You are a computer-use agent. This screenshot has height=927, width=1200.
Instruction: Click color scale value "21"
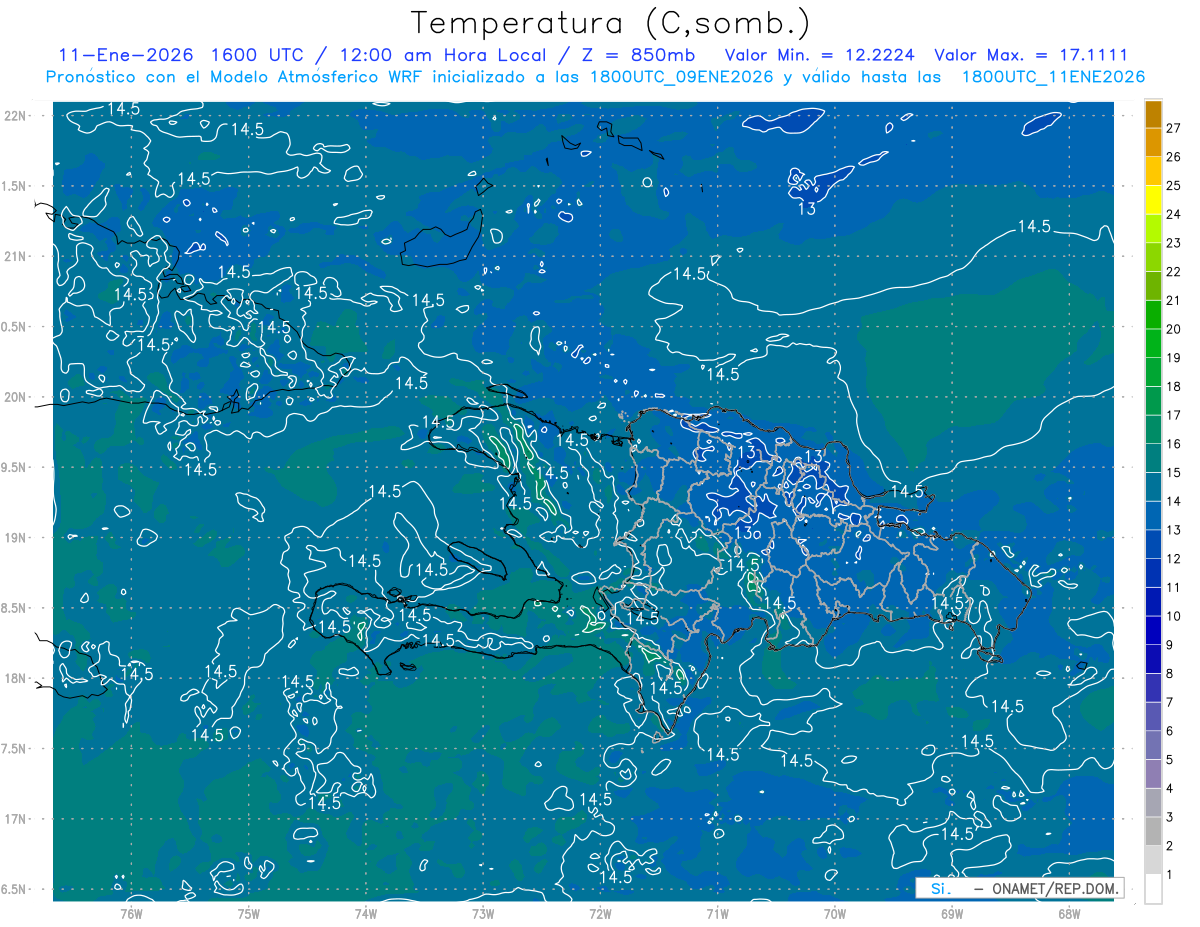coord(1174,300)
